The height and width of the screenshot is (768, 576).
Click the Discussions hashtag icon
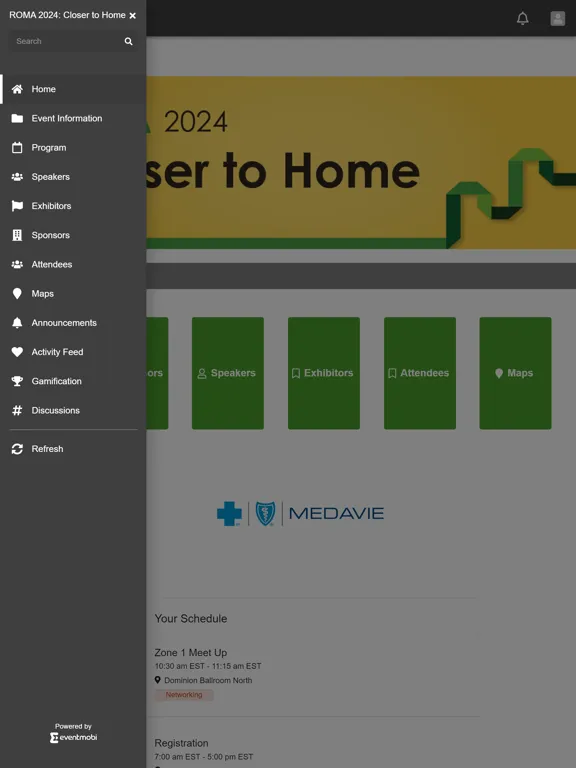tap(17, 410)
